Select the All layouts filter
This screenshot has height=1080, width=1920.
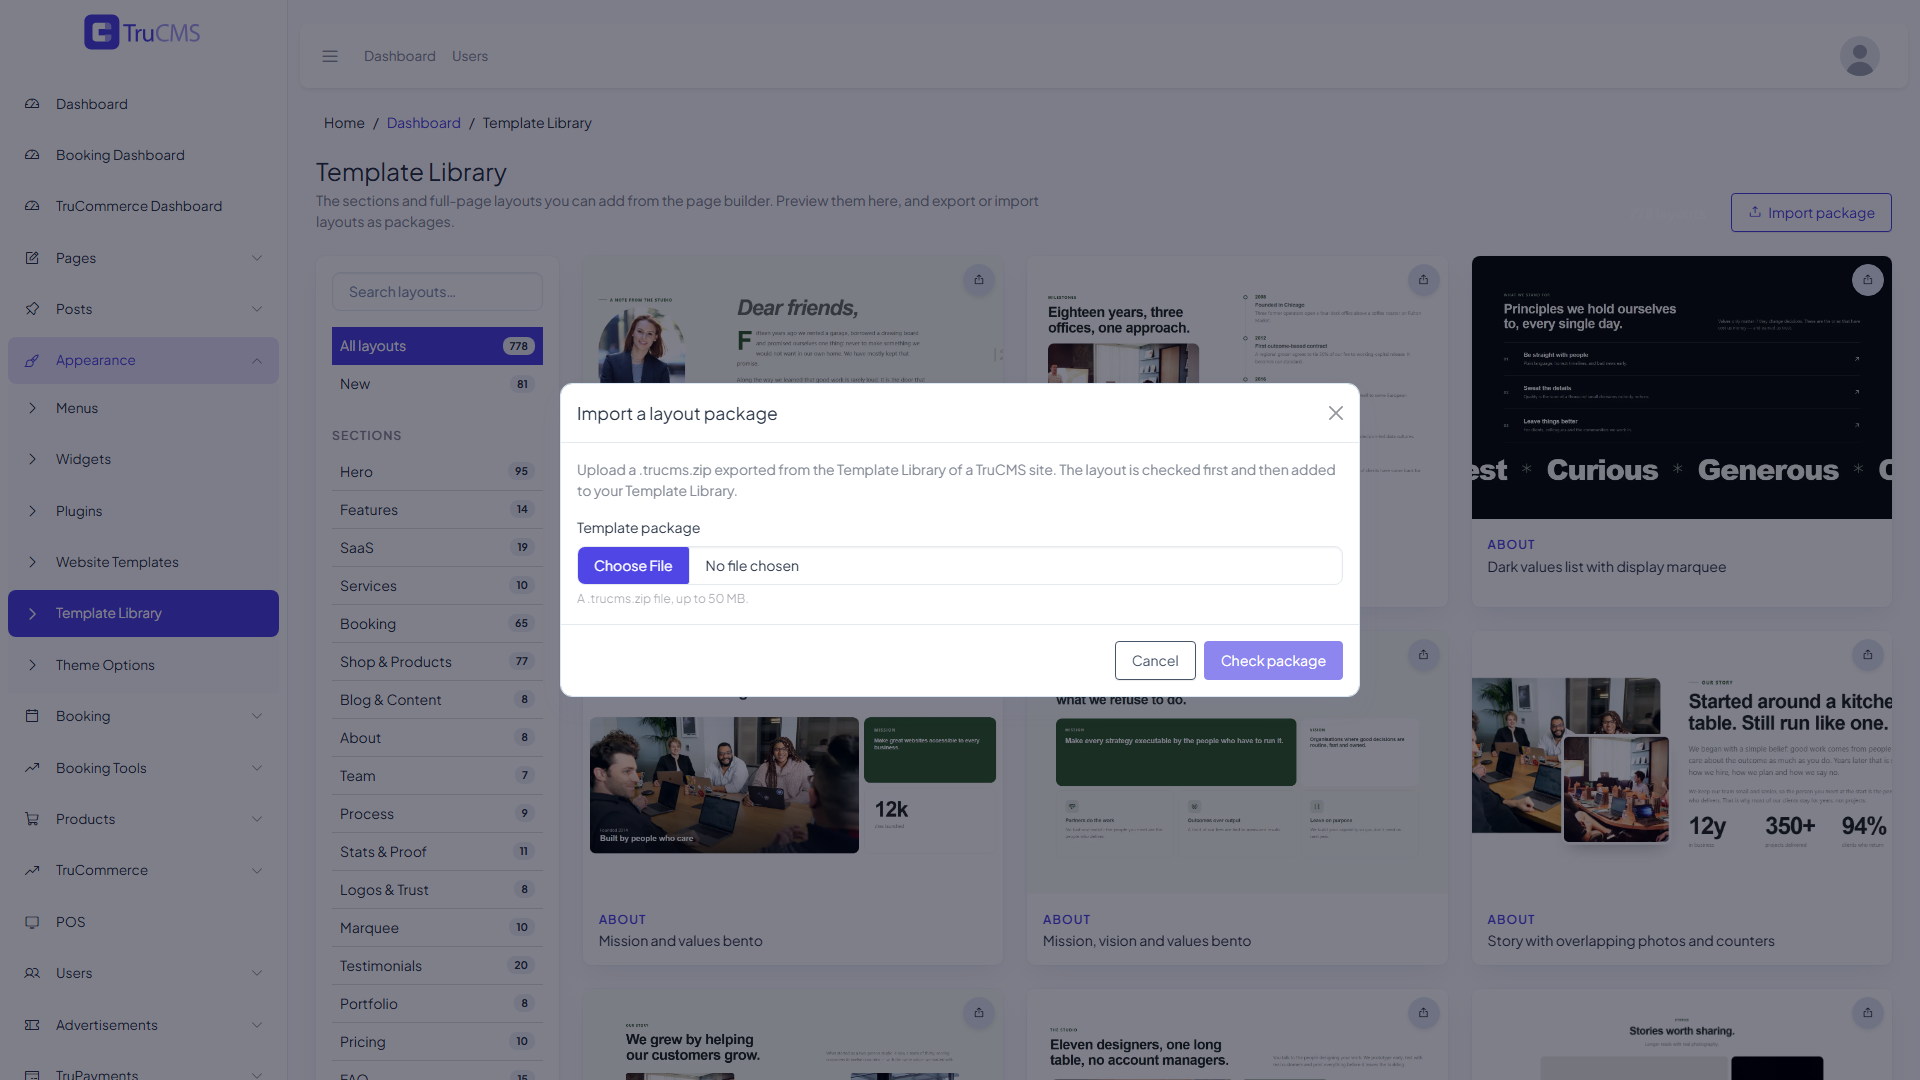point(437,346)
